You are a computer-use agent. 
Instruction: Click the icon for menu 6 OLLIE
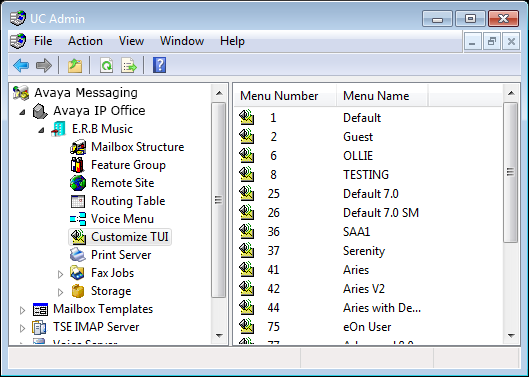pos(247,155)
